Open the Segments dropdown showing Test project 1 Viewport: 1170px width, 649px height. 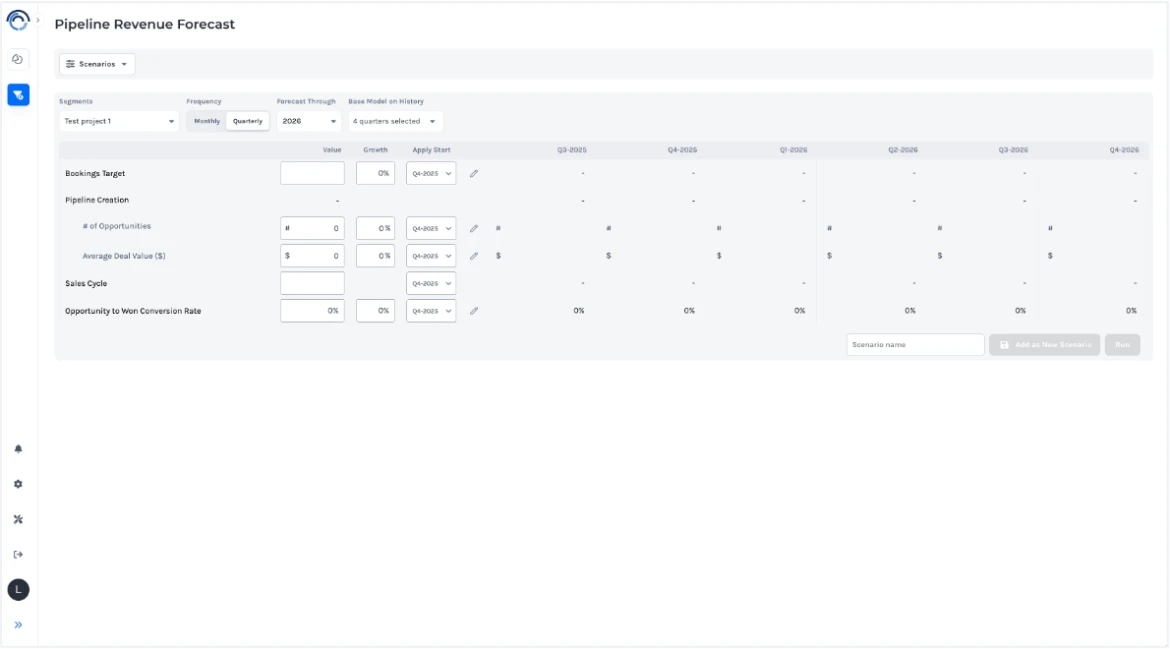click(118, 121)
